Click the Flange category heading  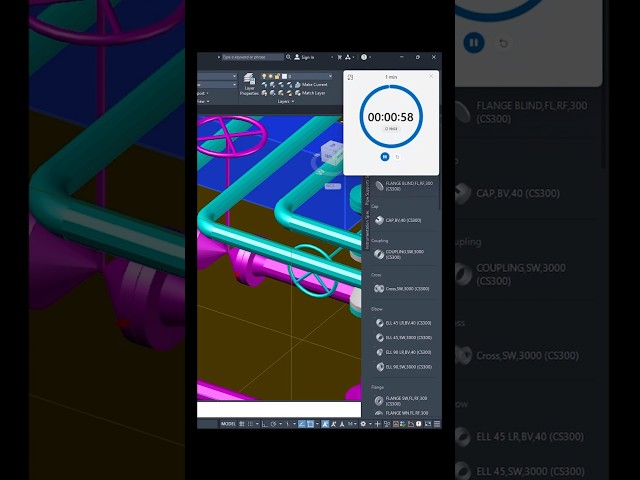point(377,387)
